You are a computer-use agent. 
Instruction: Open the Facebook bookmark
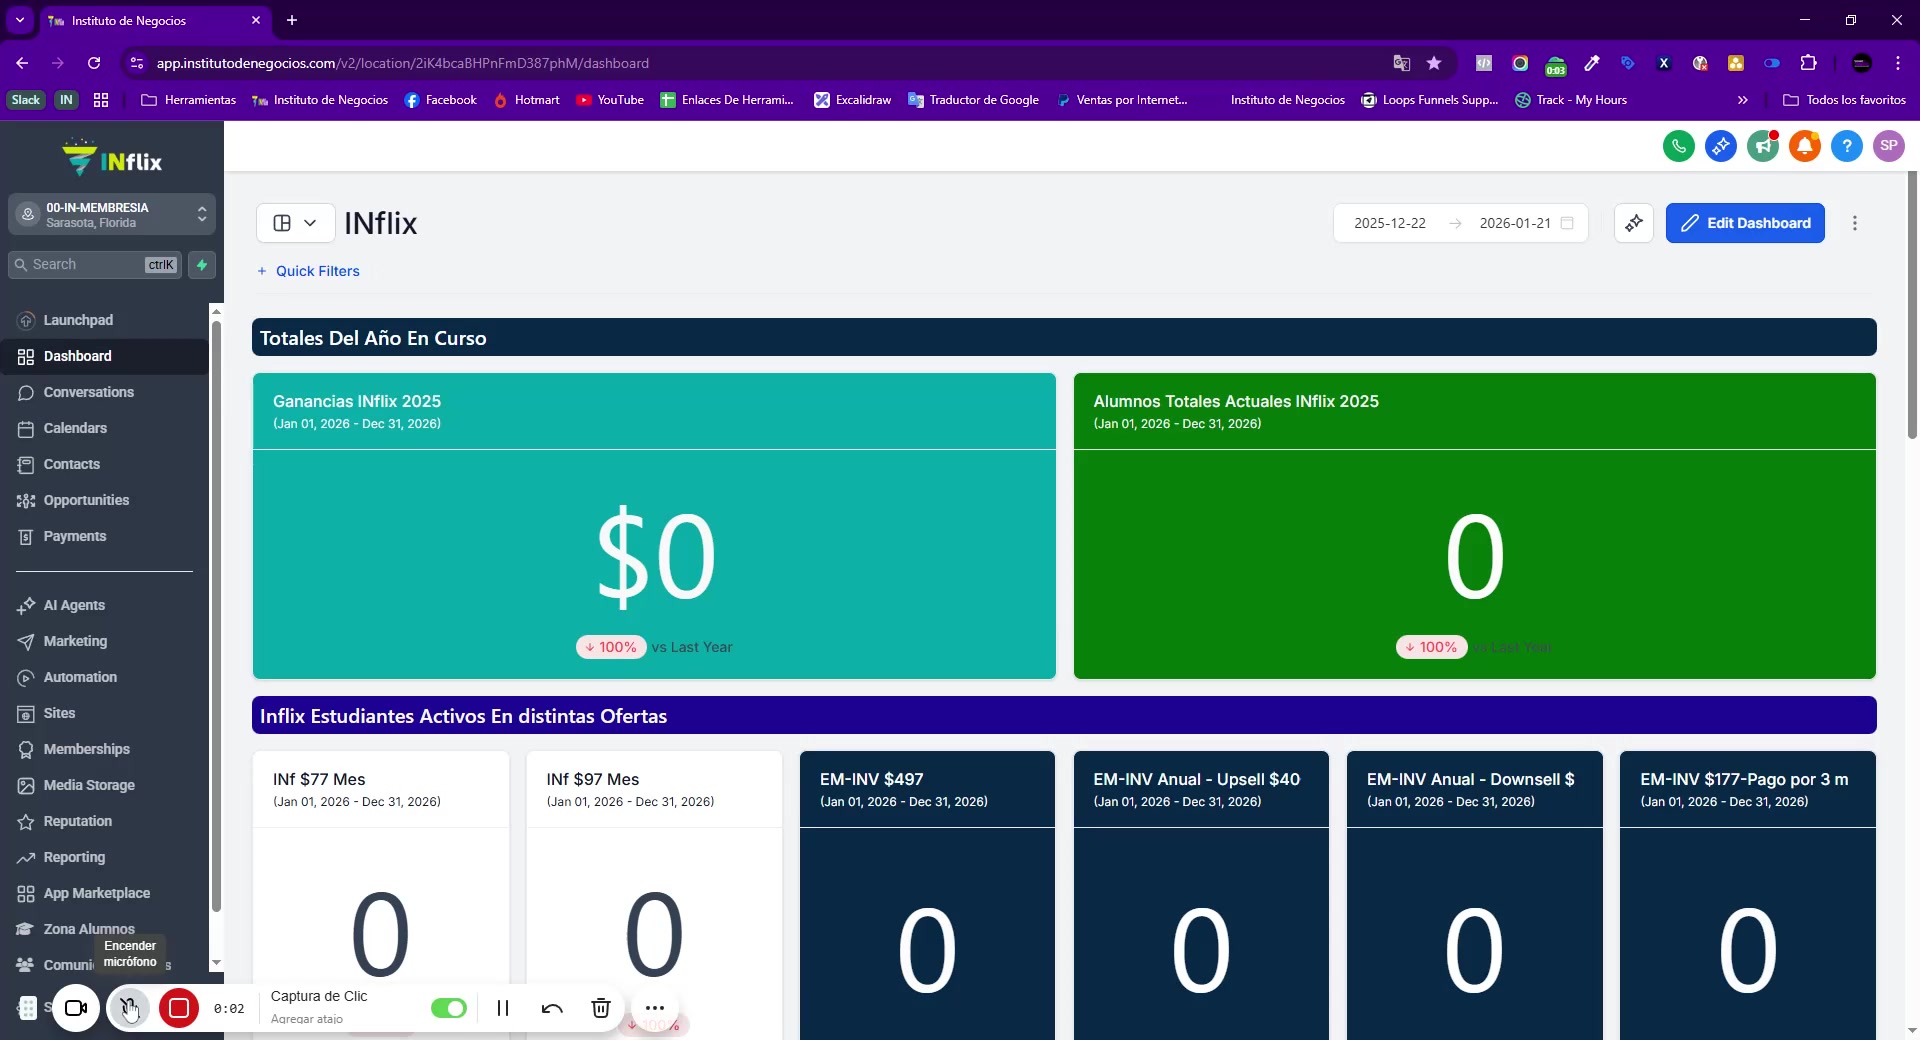(x=441, y=100)
